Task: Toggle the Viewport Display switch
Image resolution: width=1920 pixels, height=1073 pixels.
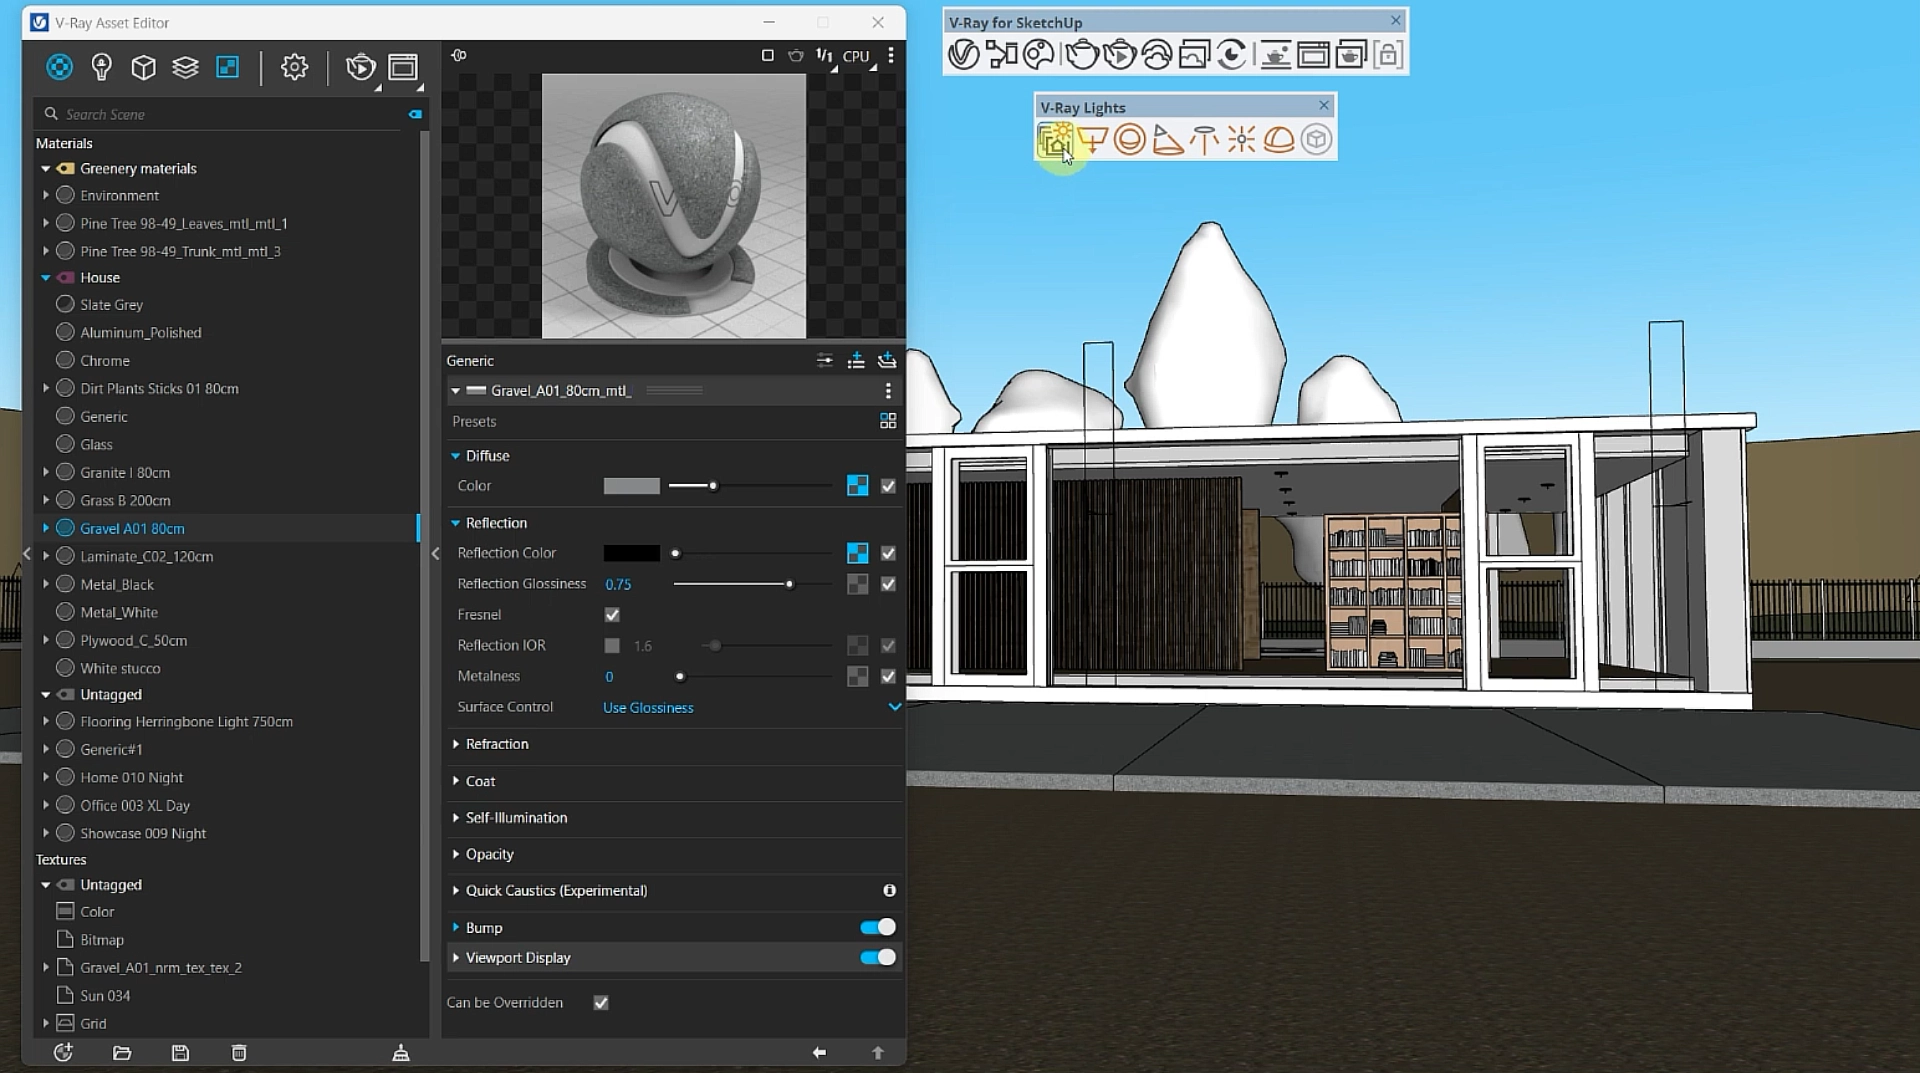Action: coord(878,957)
